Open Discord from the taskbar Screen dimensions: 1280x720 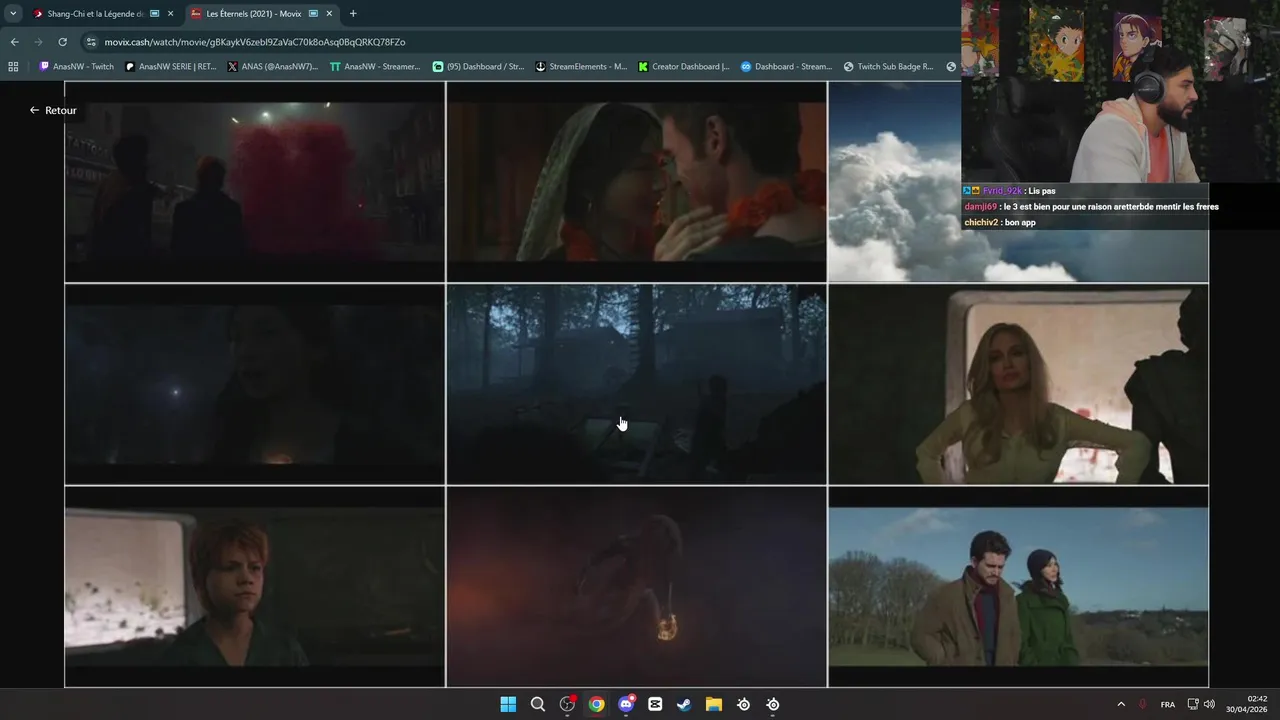coord(626,704)
